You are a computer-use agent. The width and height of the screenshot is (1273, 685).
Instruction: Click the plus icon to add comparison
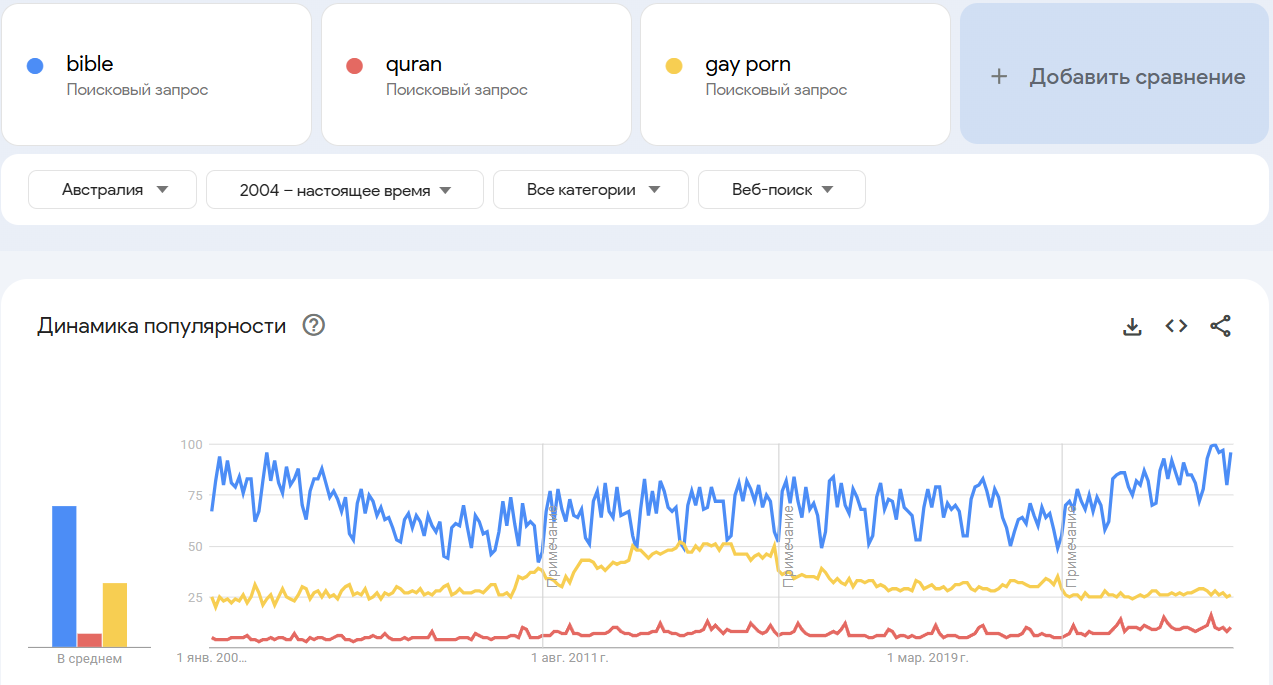999,77
